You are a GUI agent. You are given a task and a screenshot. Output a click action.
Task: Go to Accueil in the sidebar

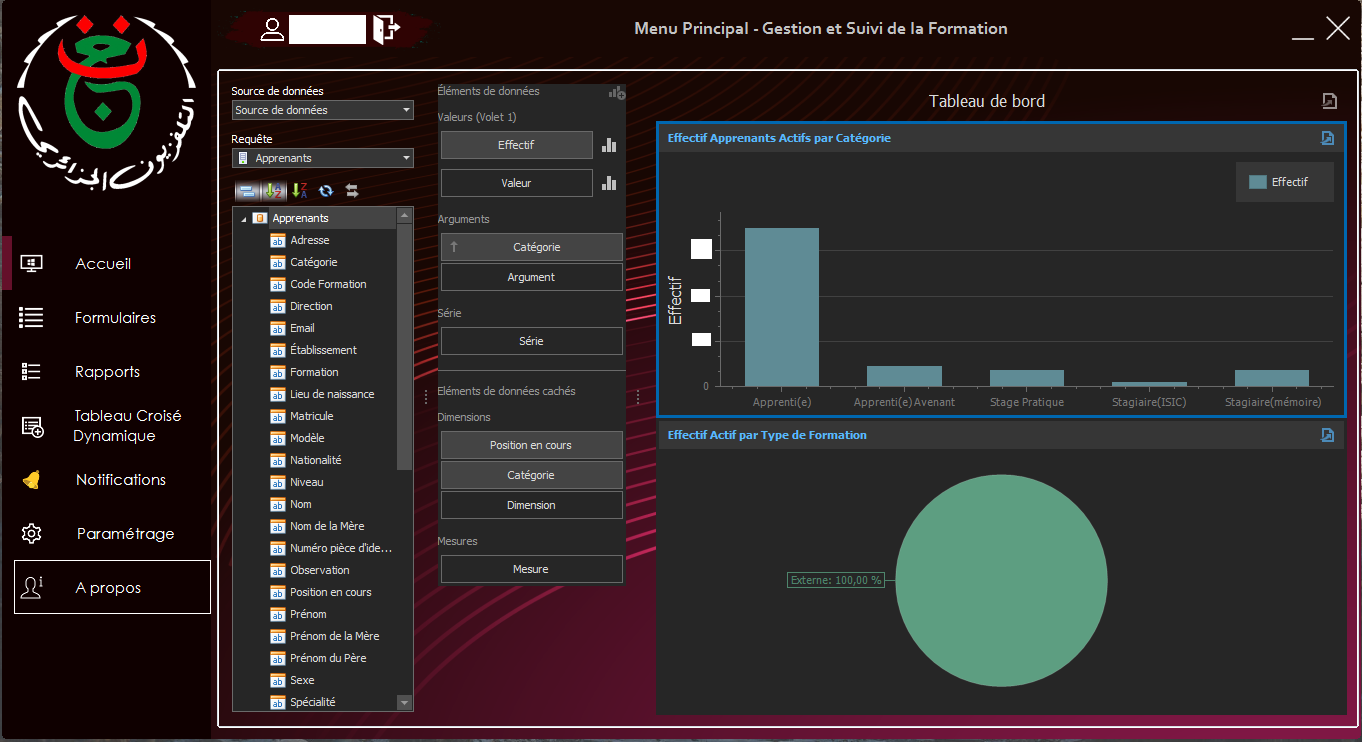[103, 264]
